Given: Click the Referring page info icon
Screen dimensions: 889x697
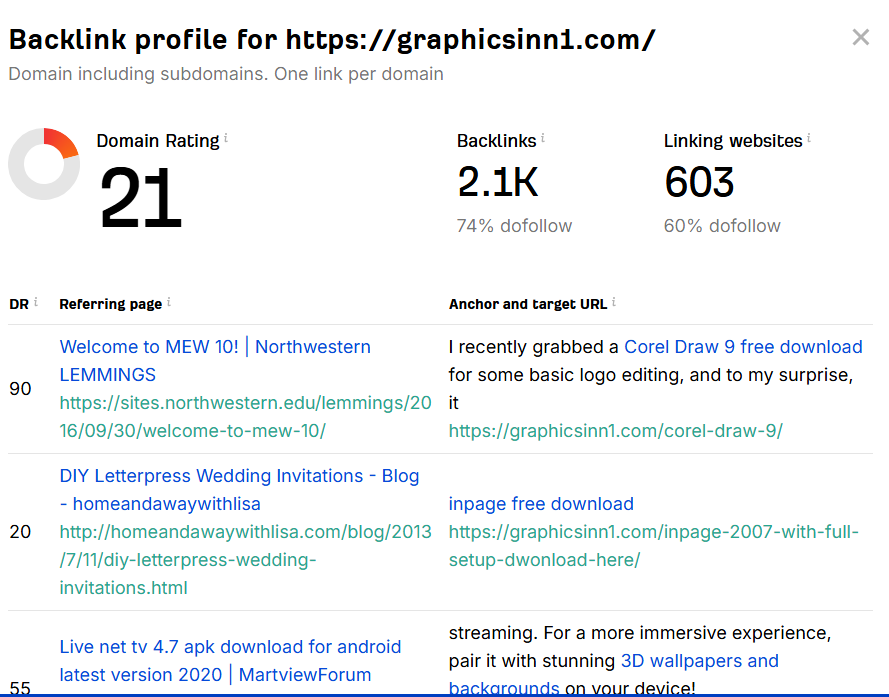Looking at the screenshot, I should click(x=169, y=302).
